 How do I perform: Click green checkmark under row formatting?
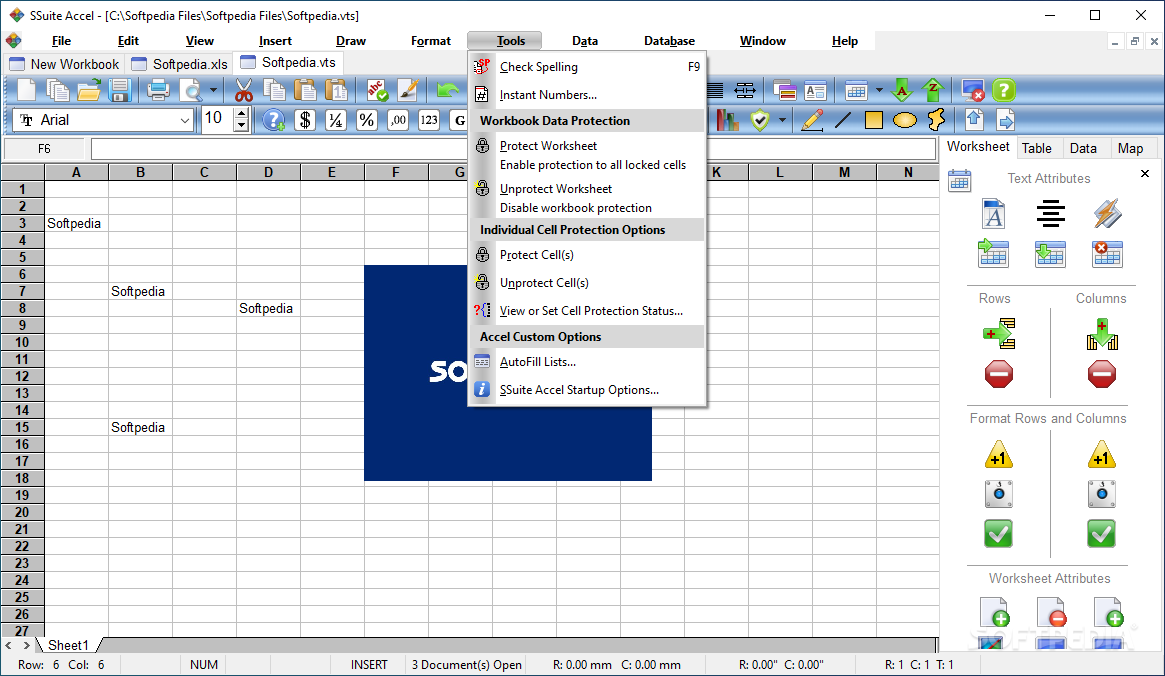pos(999,533)
